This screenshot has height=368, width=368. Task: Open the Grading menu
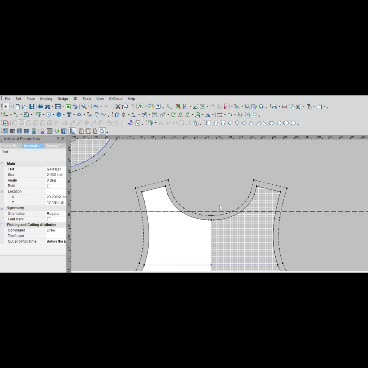click(46, 99)
